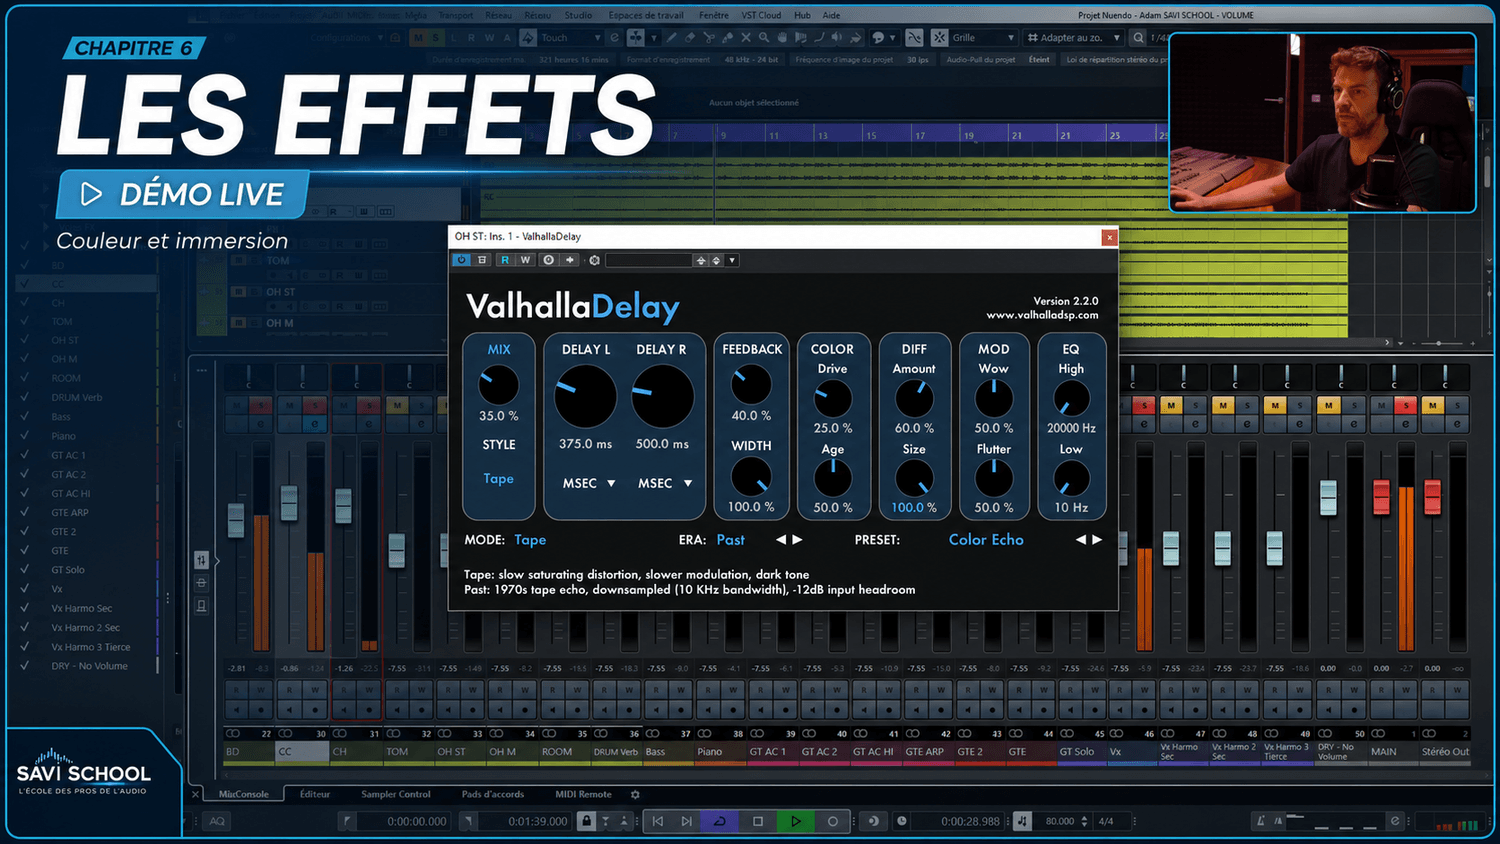Screen dimensions: 1500x844
Task: Open the Grille snap type dropdown
Action: tap(983, 38)
